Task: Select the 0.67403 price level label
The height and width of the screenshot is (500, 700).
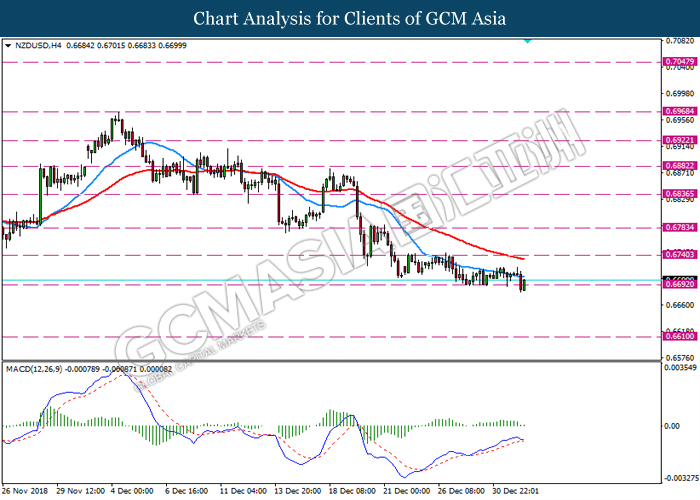Action: [x=680, y=254]
